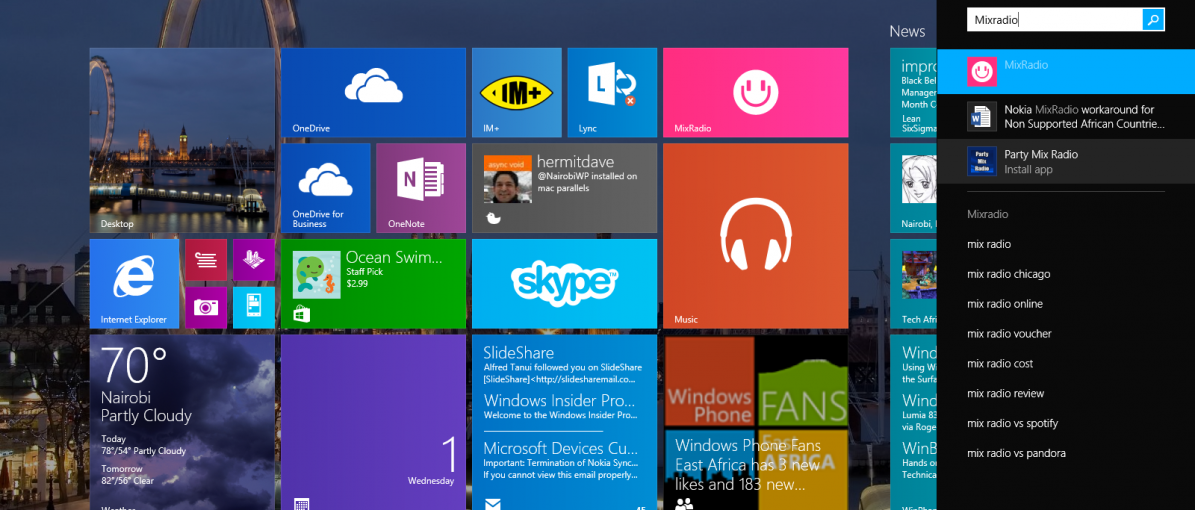Click into the Mixradio search box

click(1055, 20)
